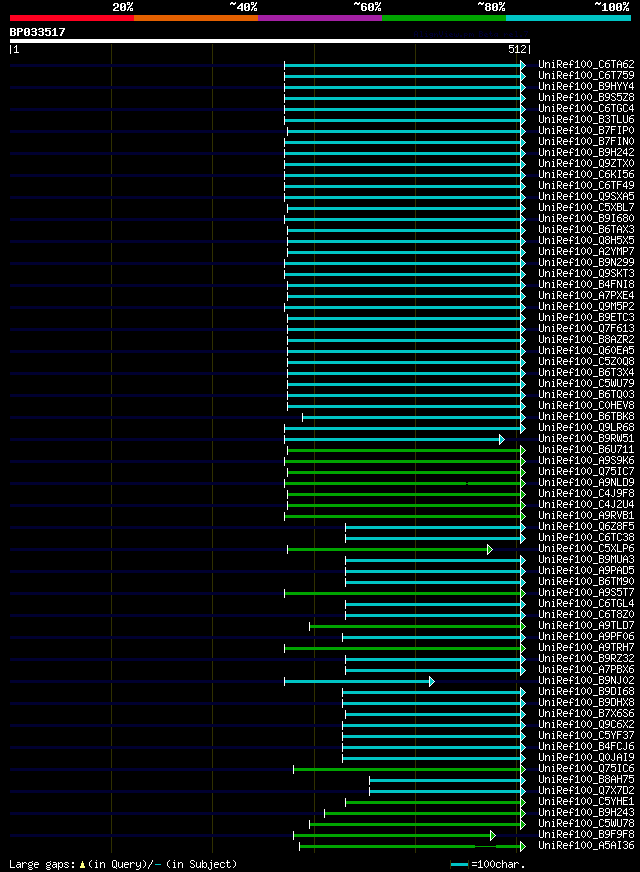
Task: Select the UniRef100_A9RVB1 label
Action: click(x=586, y=516)
